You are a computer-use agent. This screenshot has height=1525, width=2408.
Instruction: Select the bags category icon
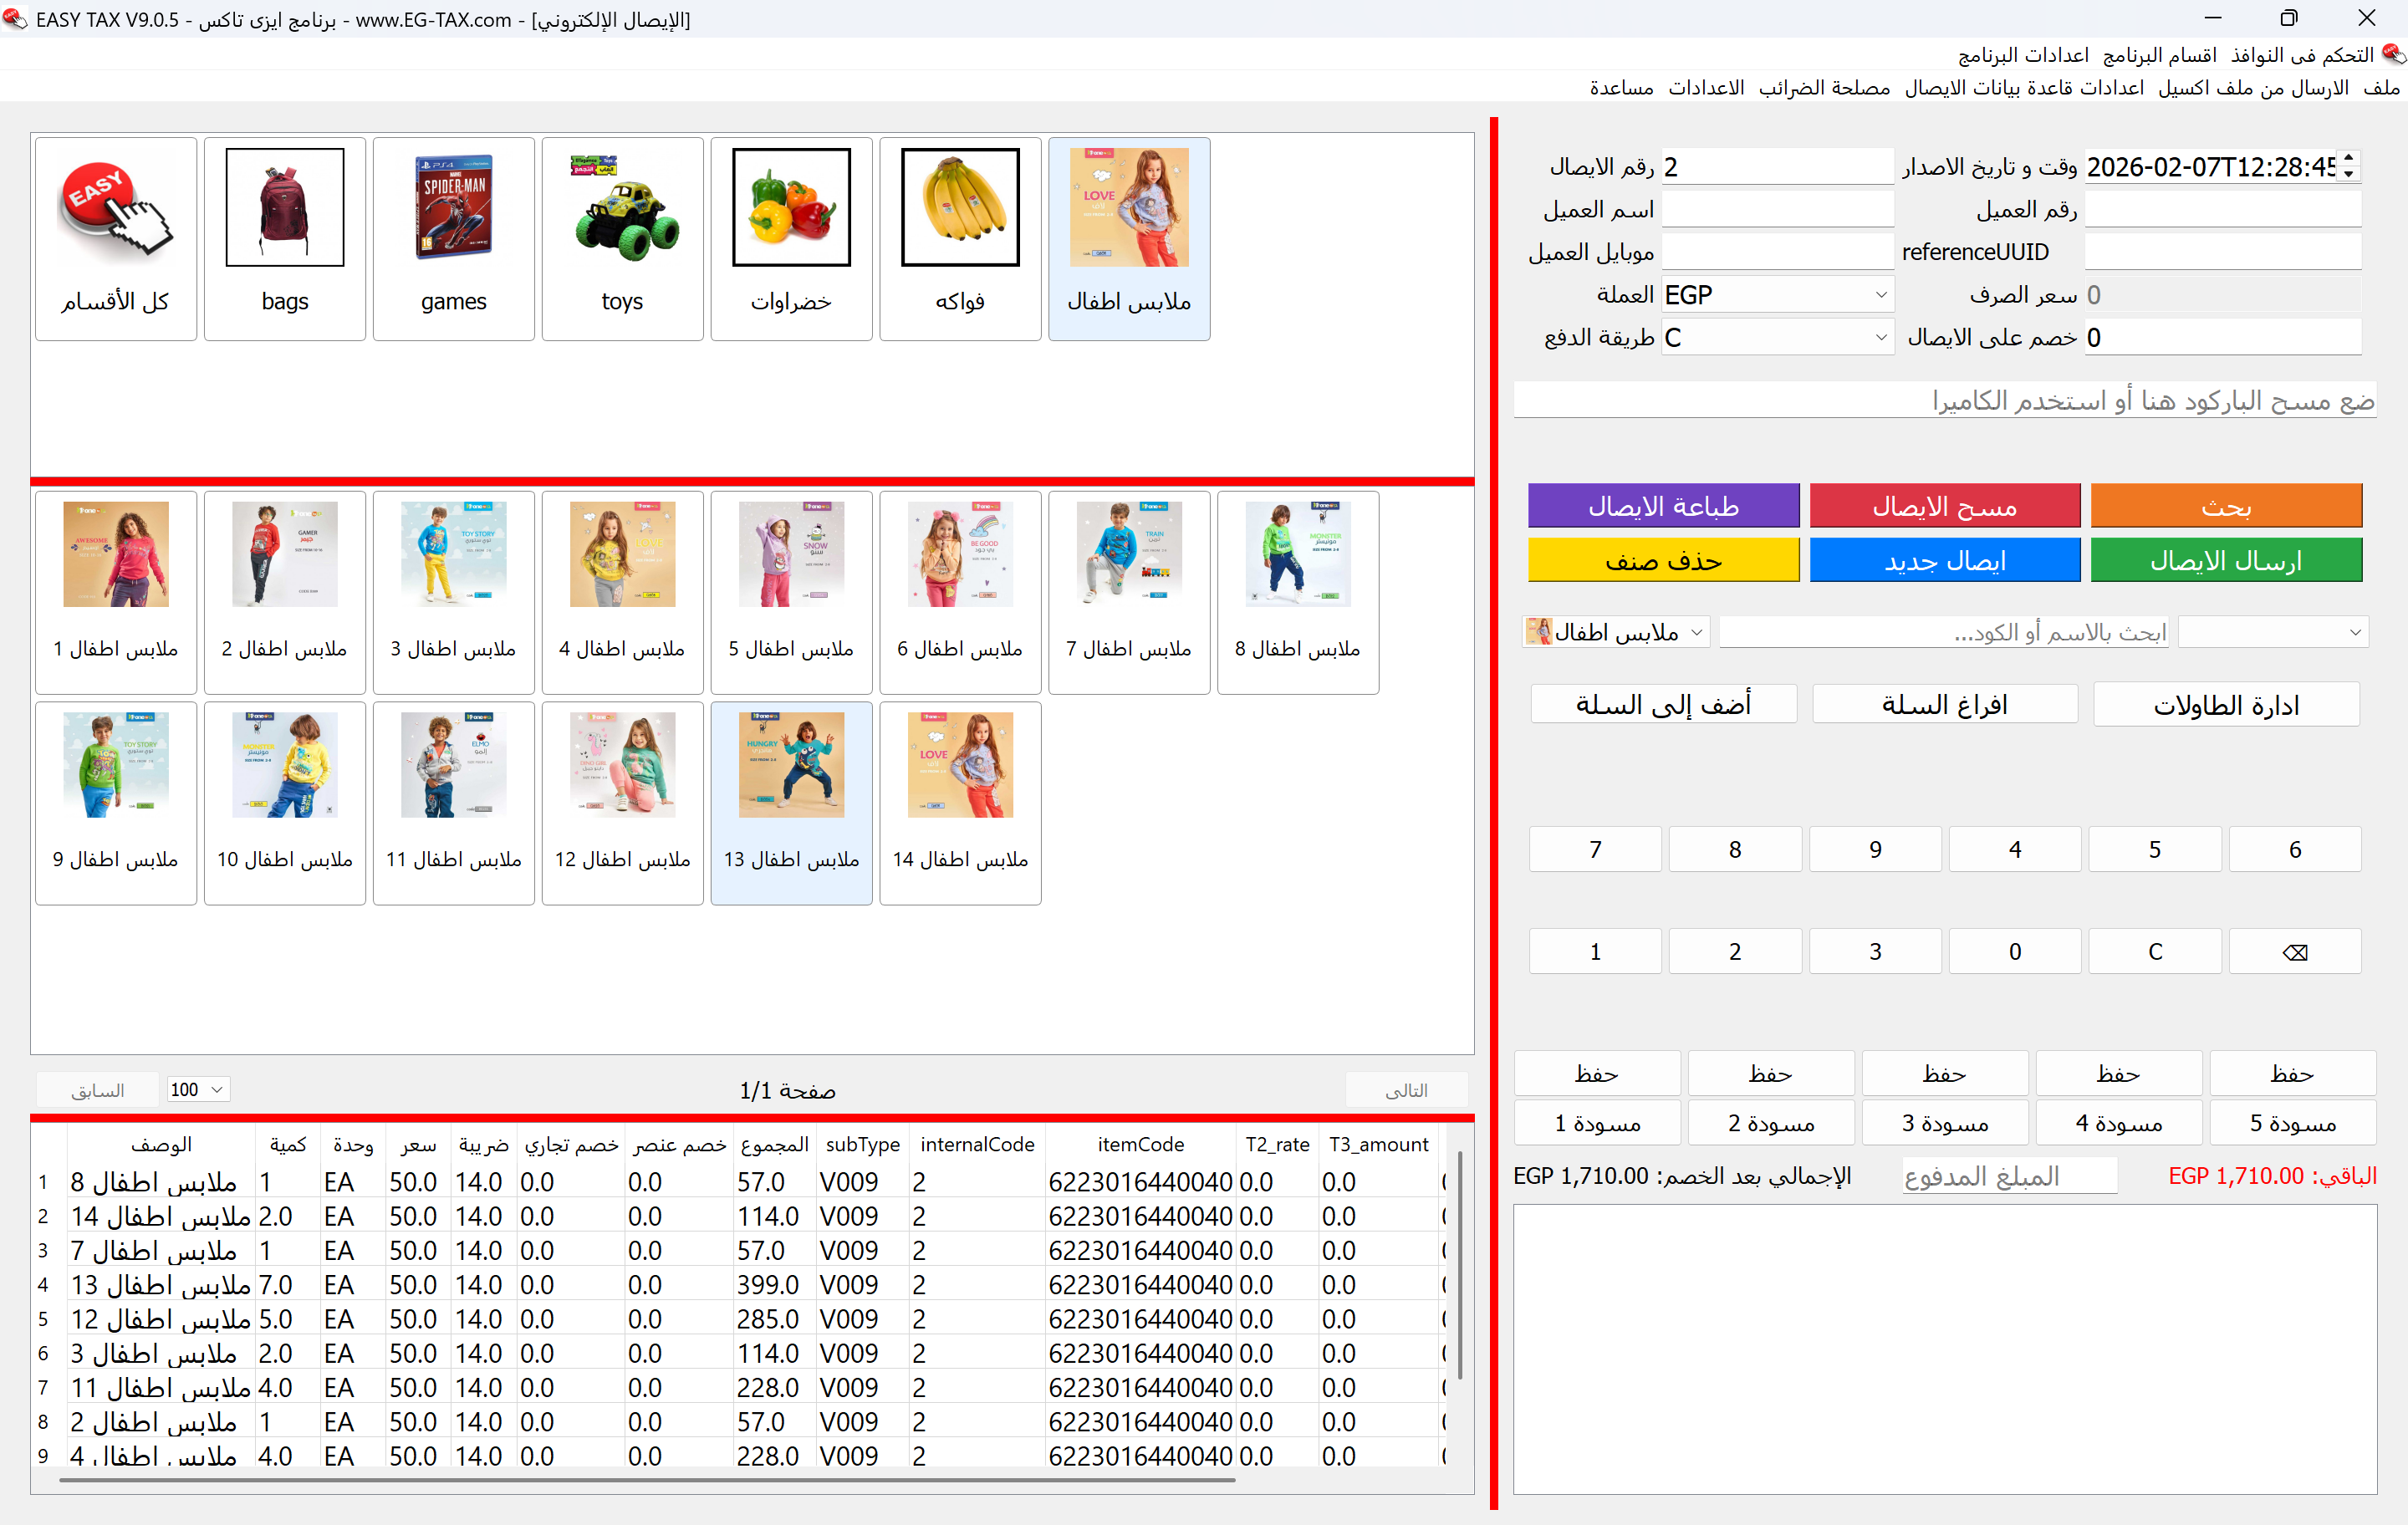pyautogui.click(x=285, y=208)
